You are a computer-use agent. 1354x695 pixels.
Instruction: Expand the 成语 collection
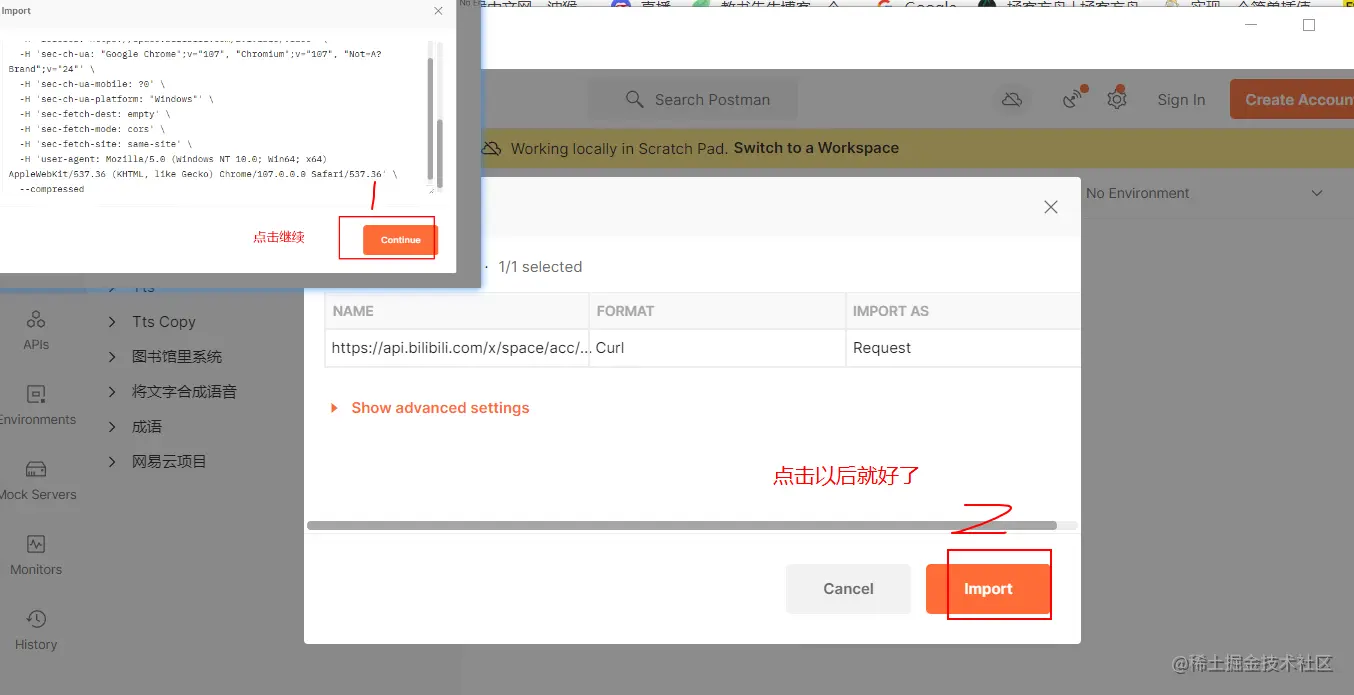tap(112, 427)
